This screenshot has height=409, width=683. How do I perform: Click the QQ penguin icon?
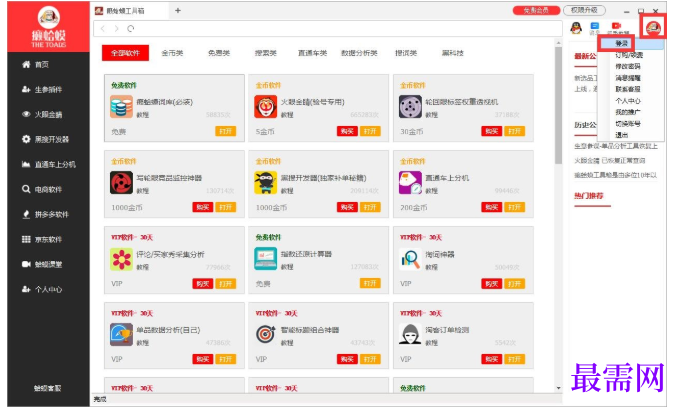click(x=576, y=28)
